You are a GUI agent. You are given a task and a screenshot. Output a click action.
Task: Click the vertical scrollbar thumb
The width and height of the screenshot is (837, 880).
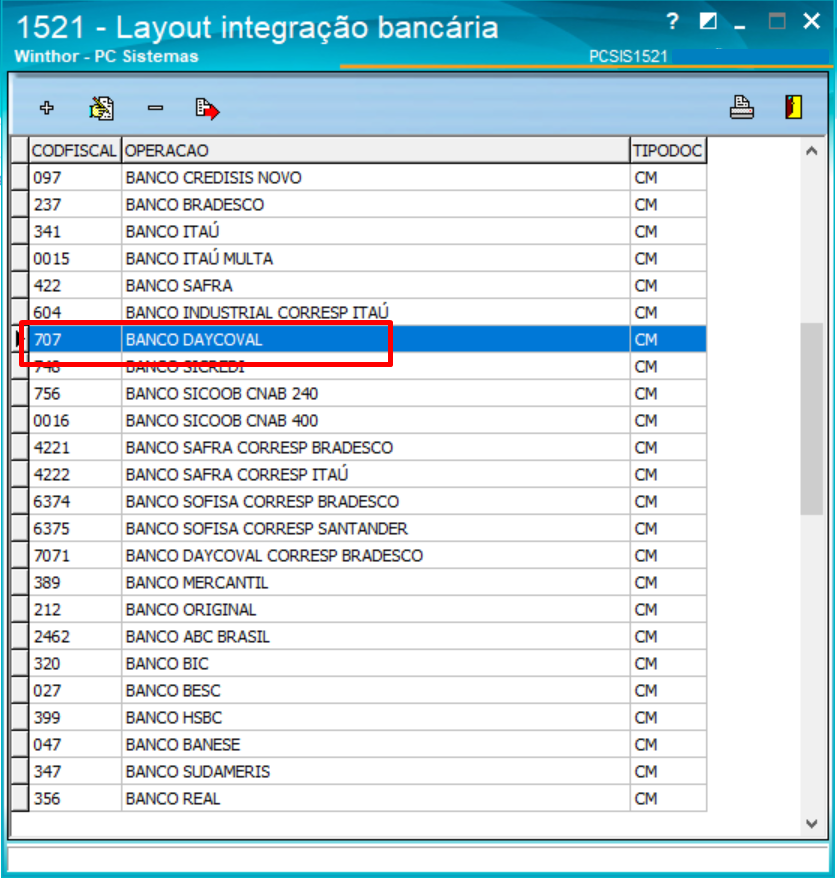[x=812, y=419]
